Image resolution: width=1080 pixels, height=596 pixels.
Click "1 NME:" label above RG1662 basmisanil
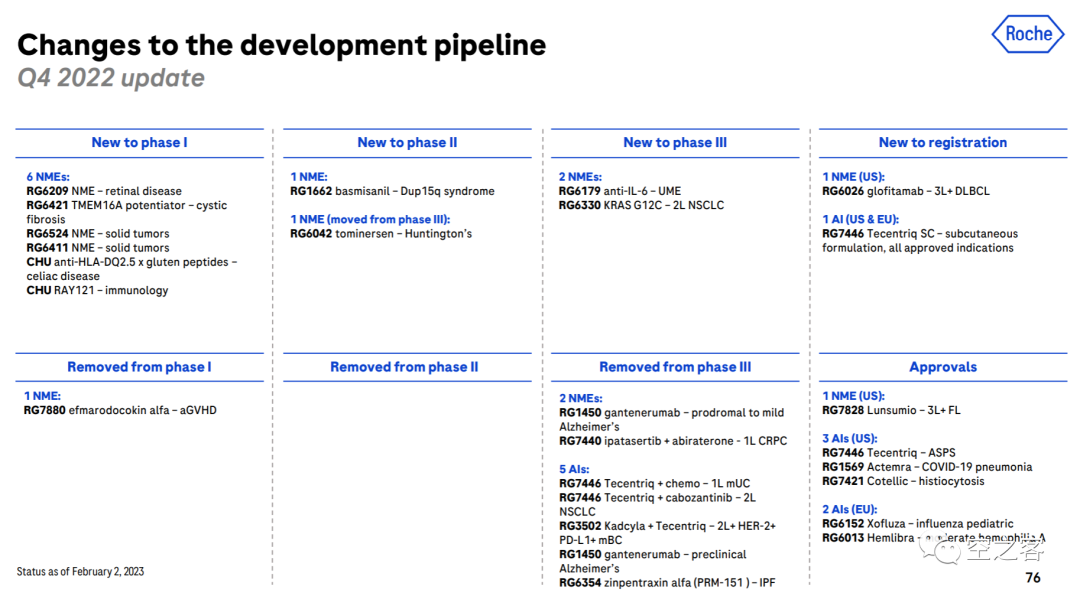pos(309,177)
